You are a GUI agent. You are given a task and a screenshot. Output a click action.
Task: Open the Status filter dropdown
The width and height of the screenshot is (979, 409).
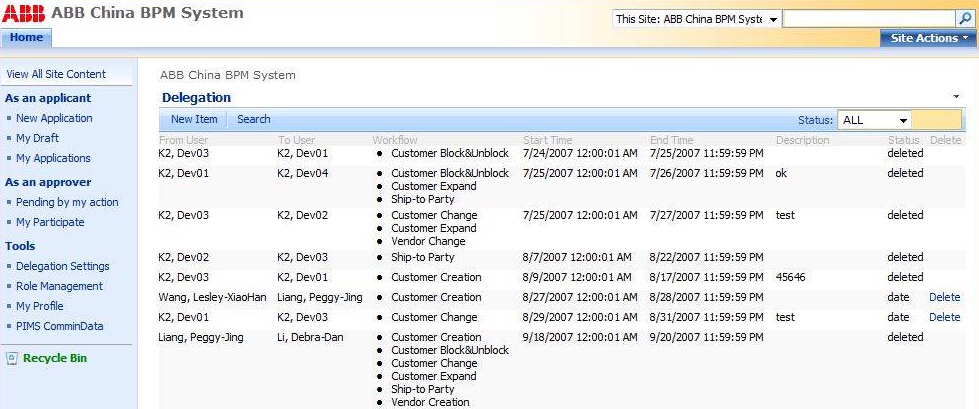tap(874, 120)
